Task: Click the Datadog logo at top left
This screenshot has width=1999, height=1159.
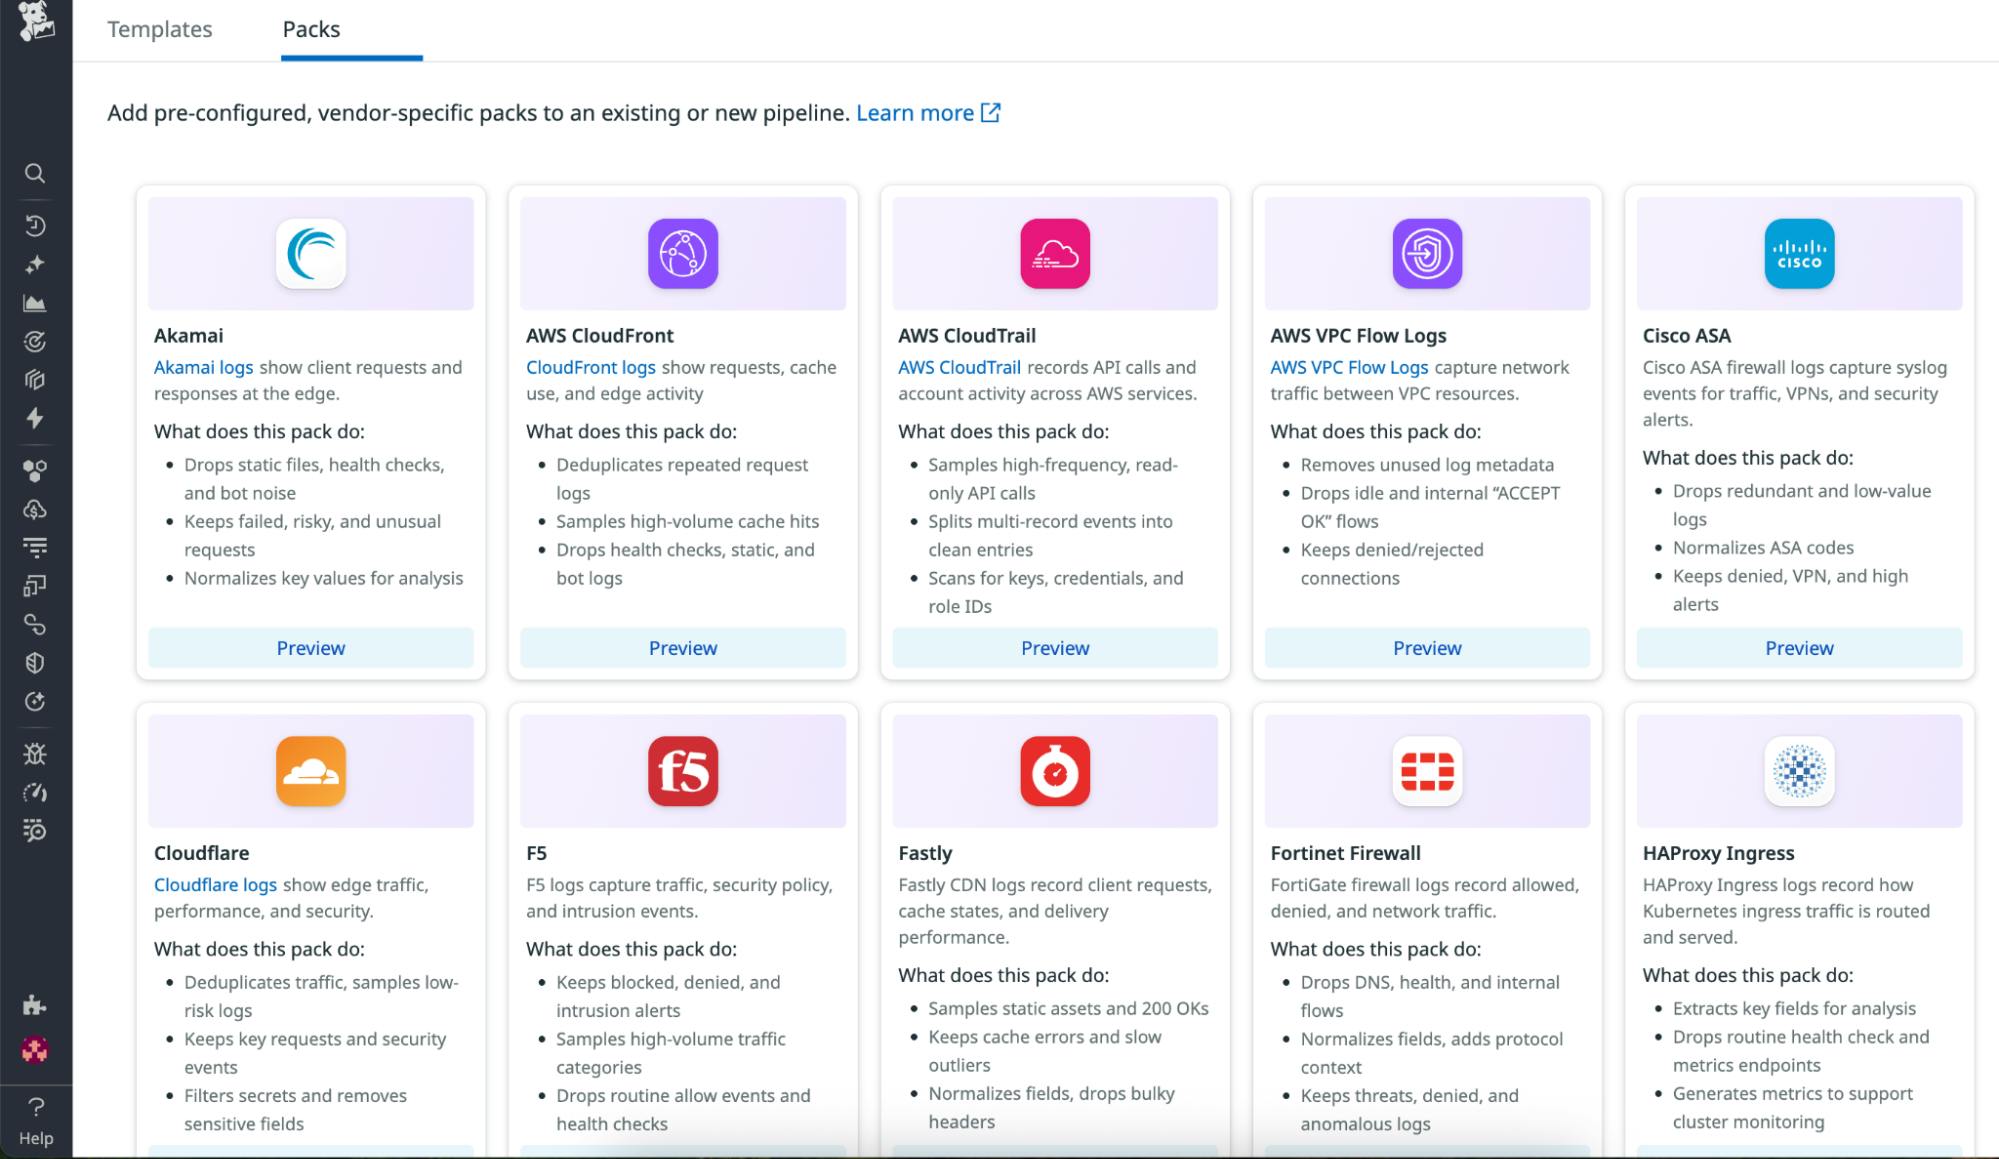Action: click(36, 20)
